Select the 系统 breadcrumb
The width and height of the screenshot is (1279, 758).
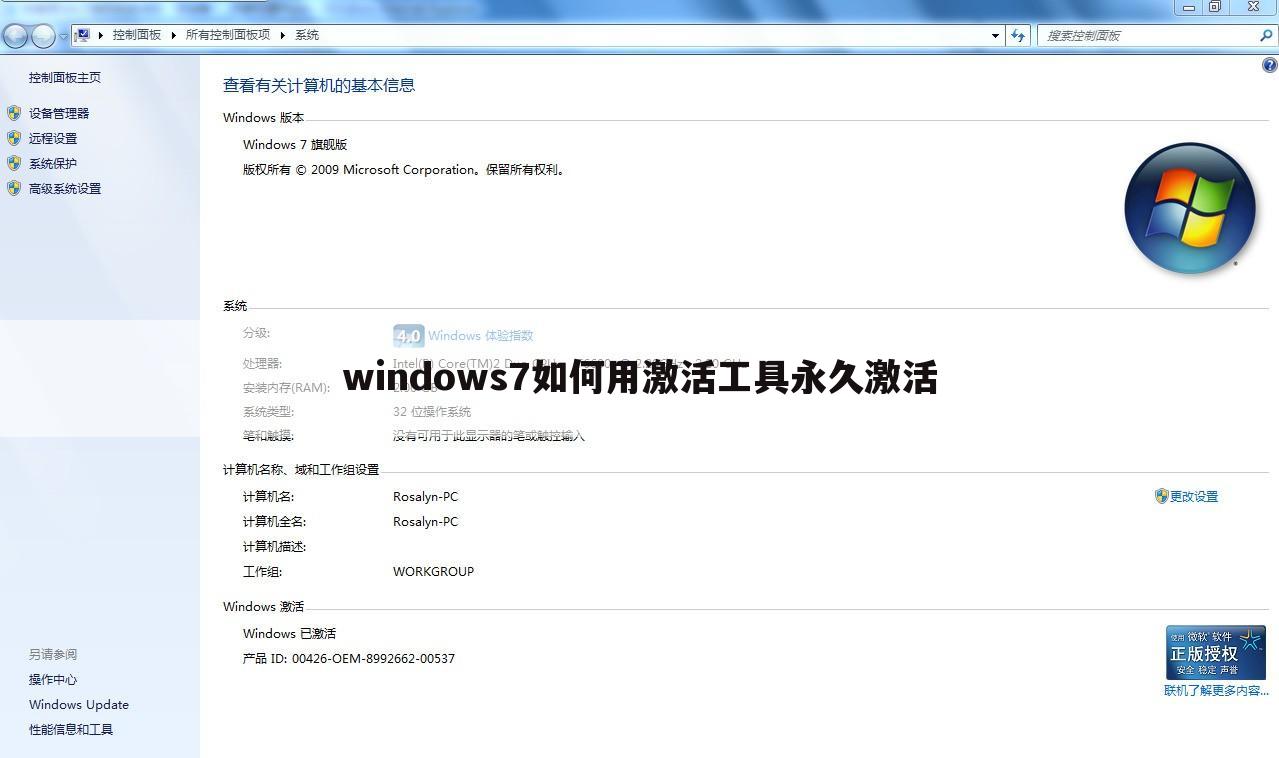click(307, 35)
